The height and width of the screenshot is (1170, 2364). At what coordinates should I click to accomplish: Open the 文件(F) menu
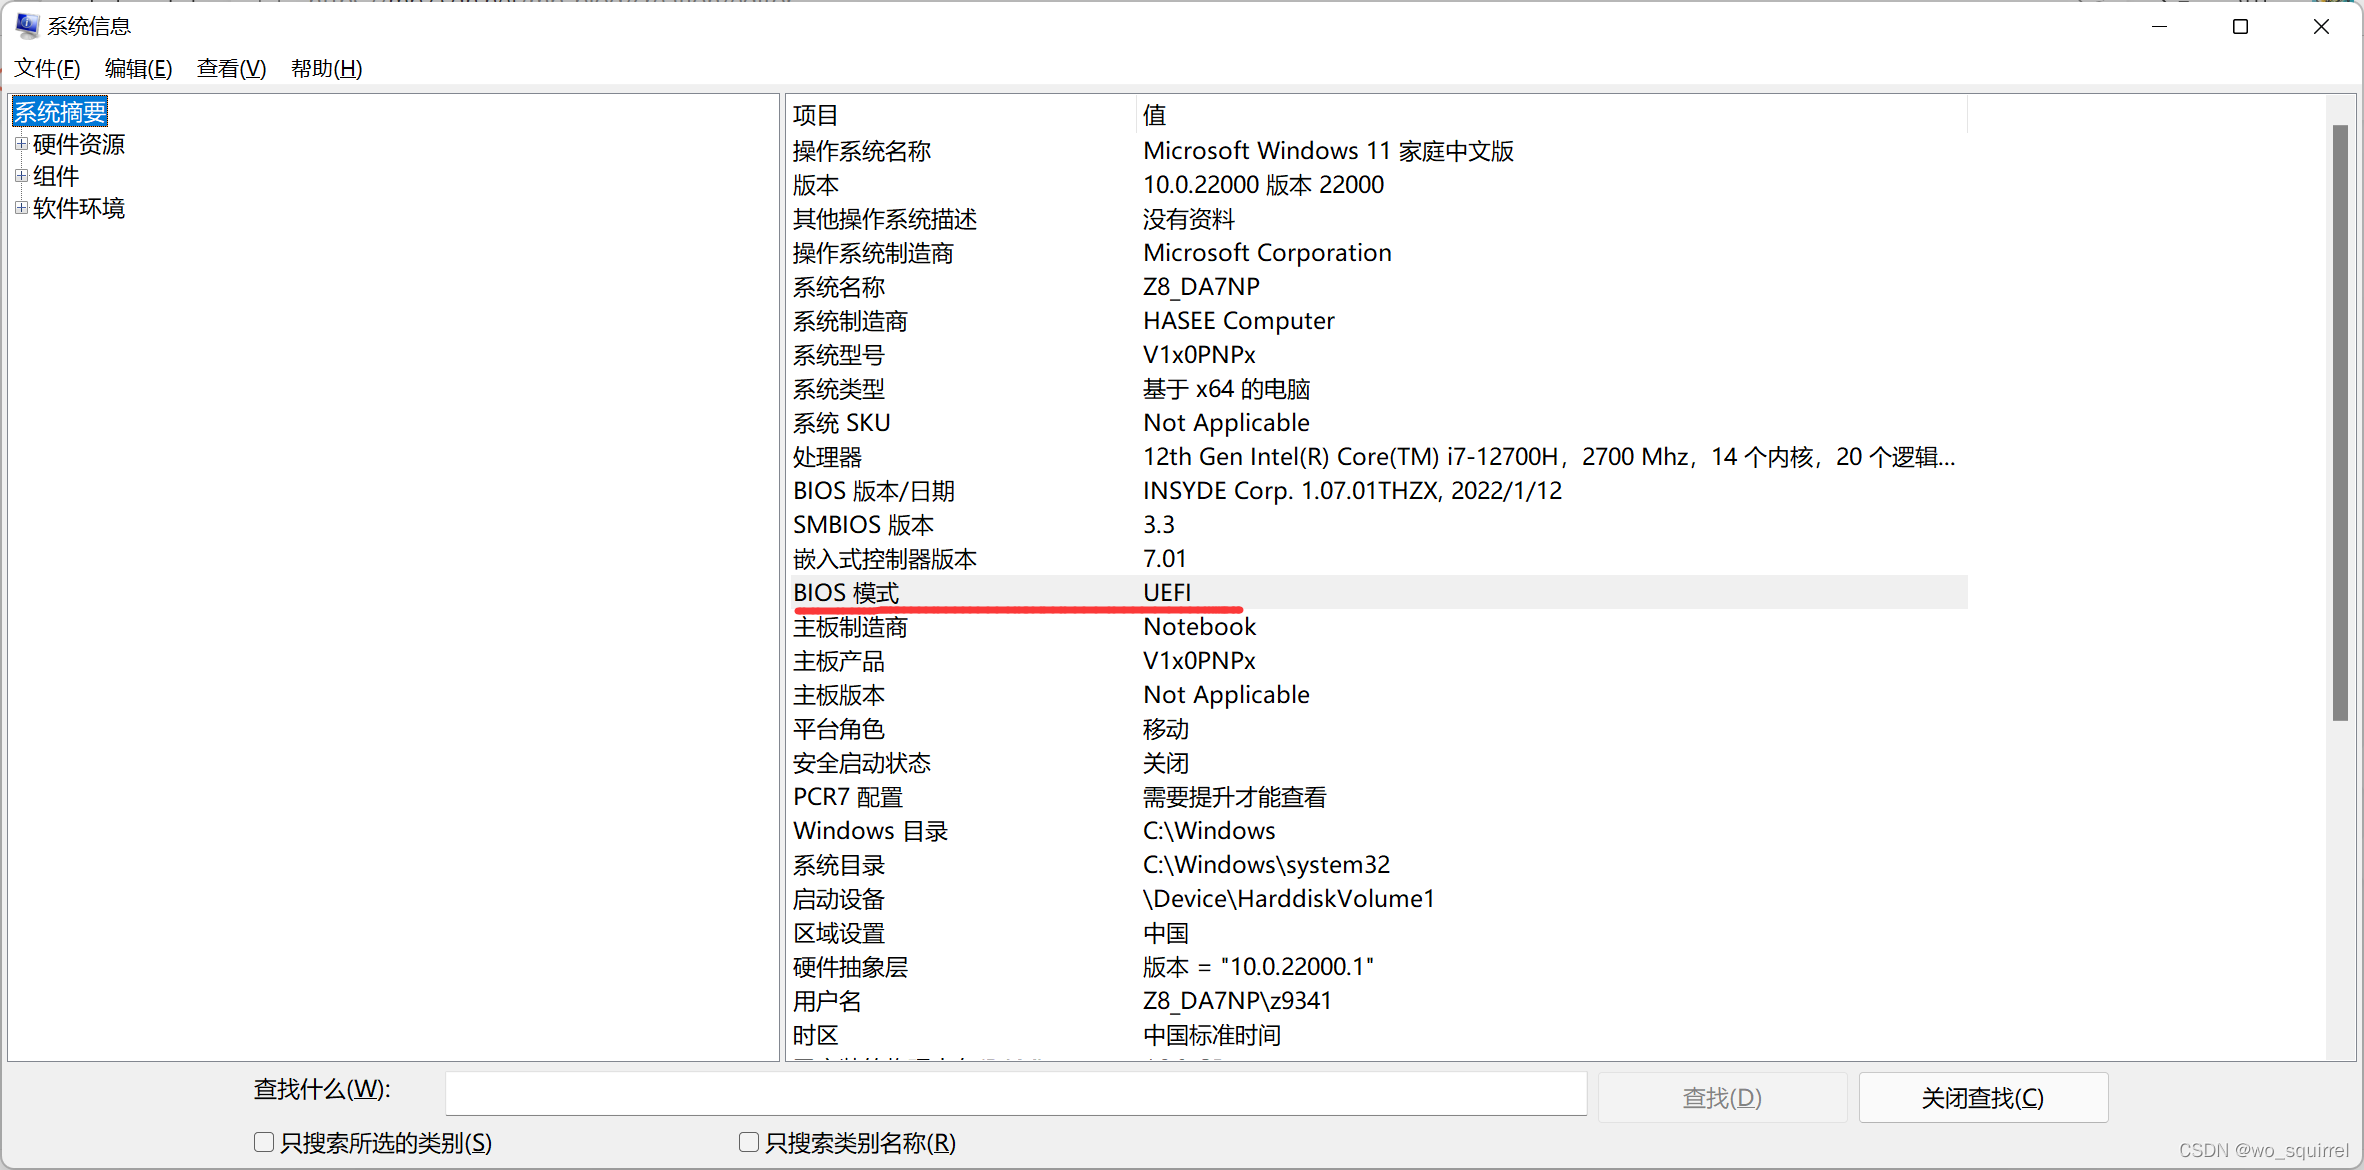tap(47, 68)
